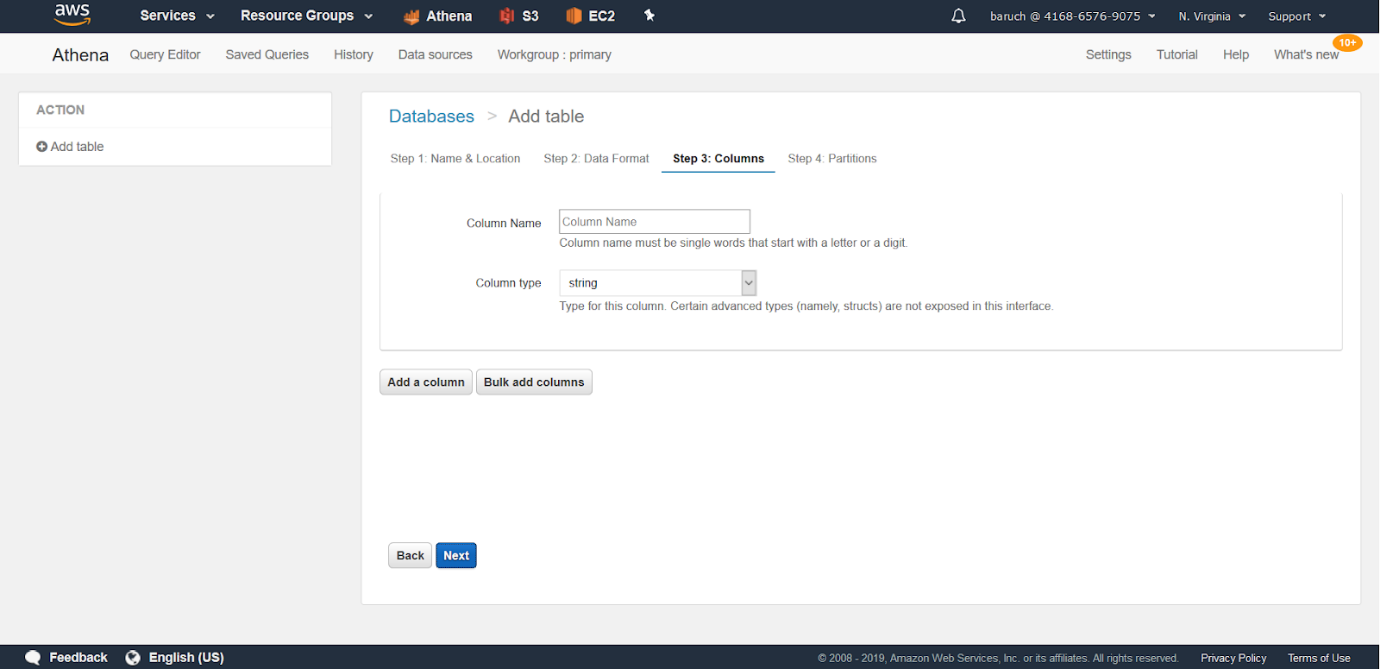Viewport: 1380px width, 669px height.
Task: Switch to Step 2: Data Format
Action: coord(596,158)
